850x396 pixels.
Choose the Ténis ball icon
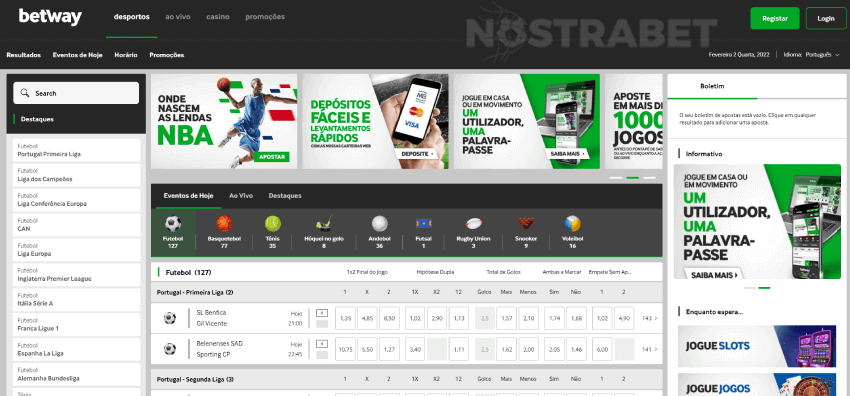(273, 223)
